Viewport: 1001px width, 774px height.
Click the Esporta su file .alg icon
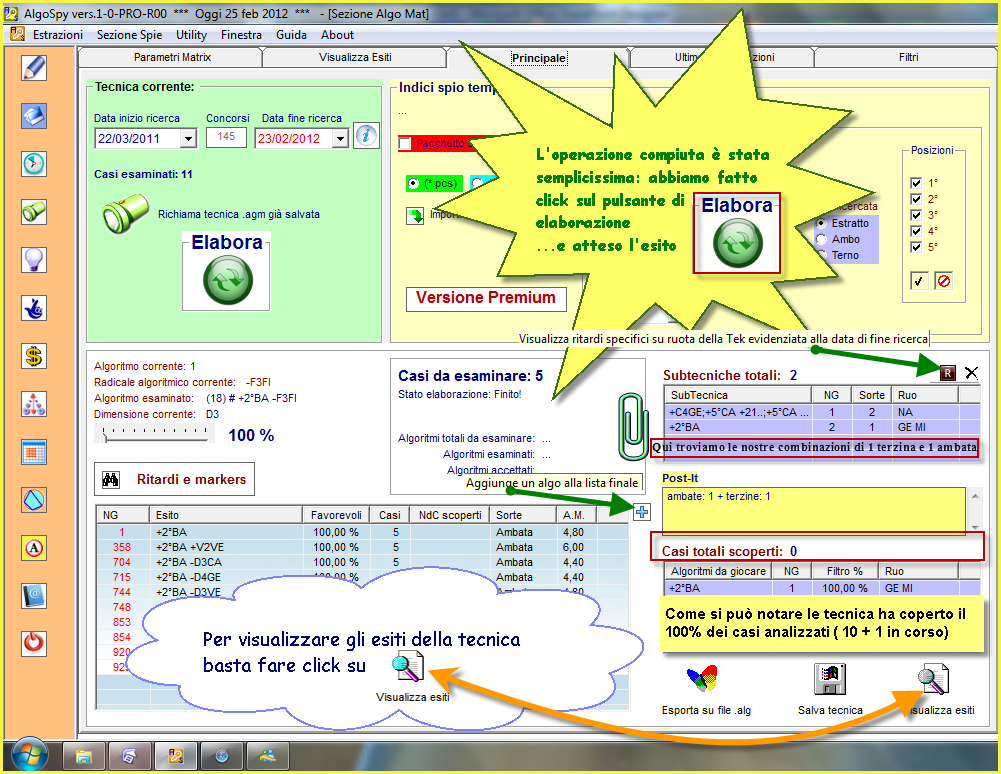click(x=702, y=679)
